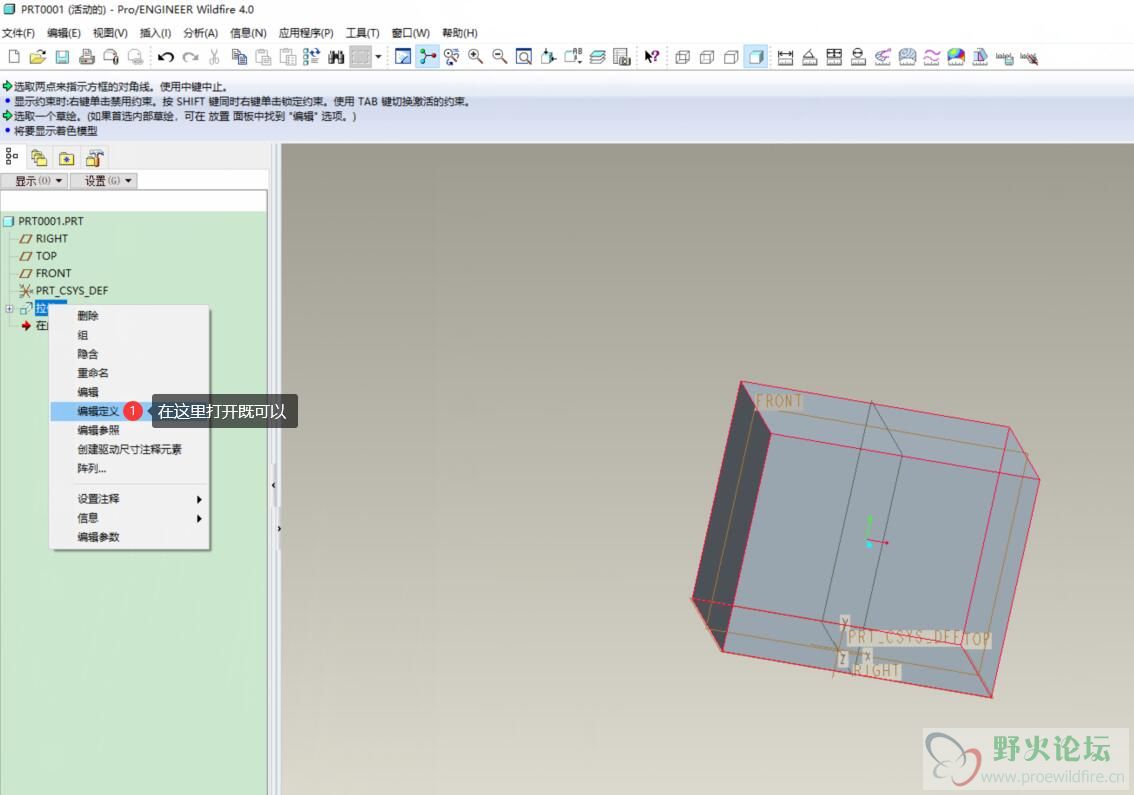Screen dimensions: 1134x795
Task: Show the Model Tree tab icon
Action: tap(12, 156)
